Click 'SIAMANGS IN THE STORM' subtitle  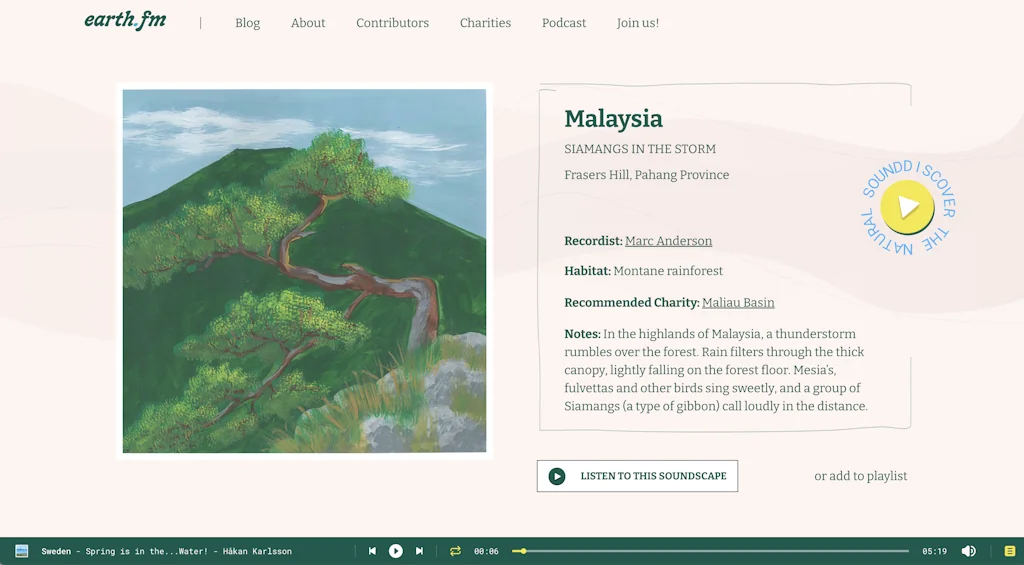click(x=640, y=149)
